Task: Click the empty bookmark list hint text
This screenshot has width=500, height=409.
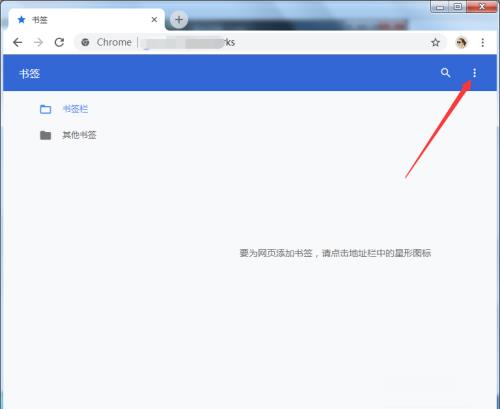Action: pyautogui.click(x=335, y=253)
